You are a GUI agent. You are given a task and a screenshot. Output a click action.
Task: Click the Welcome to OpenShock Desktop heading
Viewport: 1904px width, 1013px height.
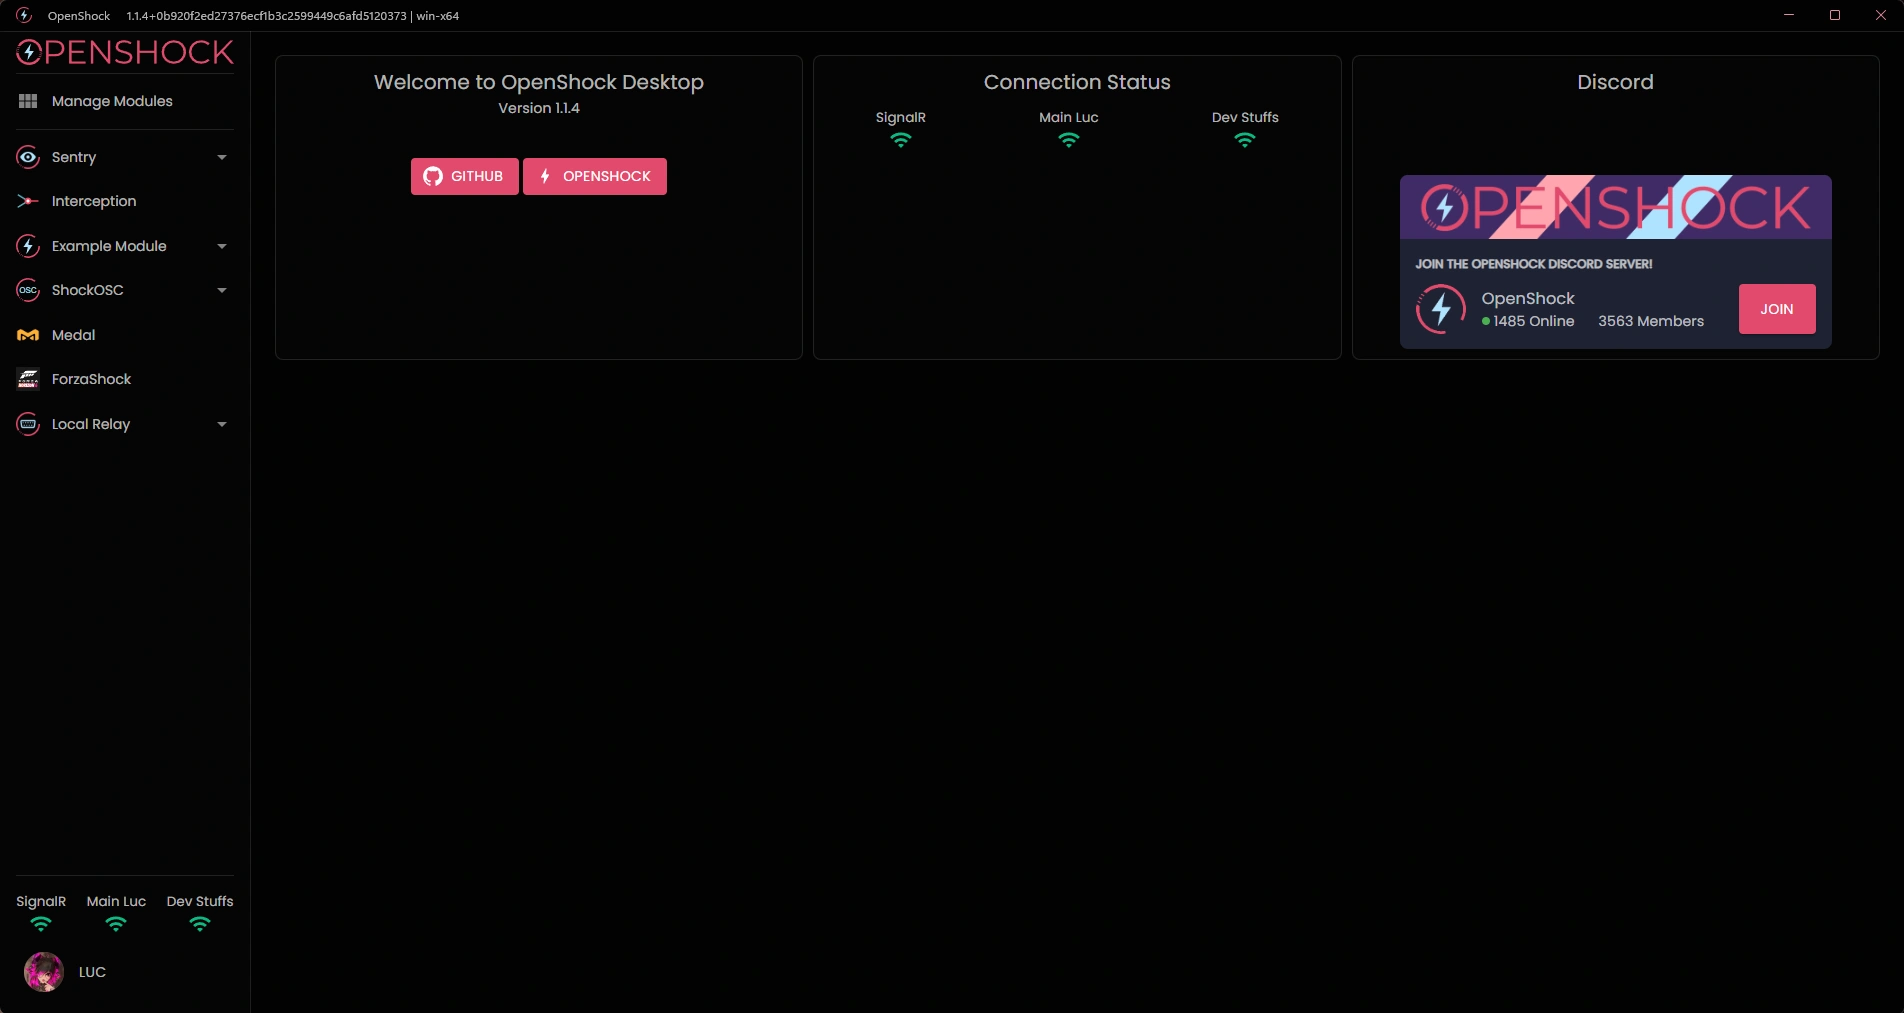[x=539, y=82]
